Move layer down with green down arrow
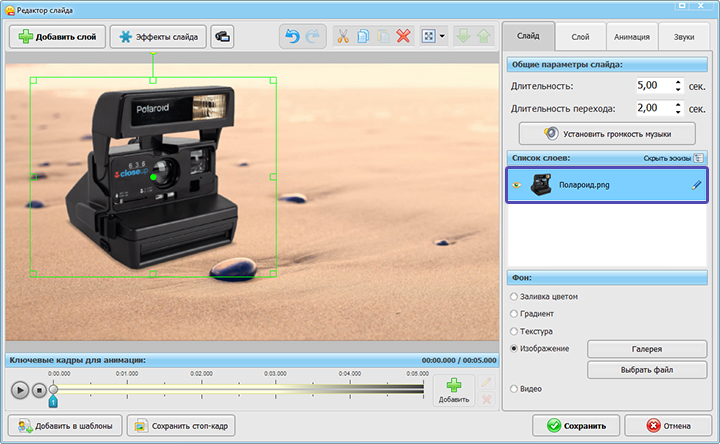 pos(463,36)
